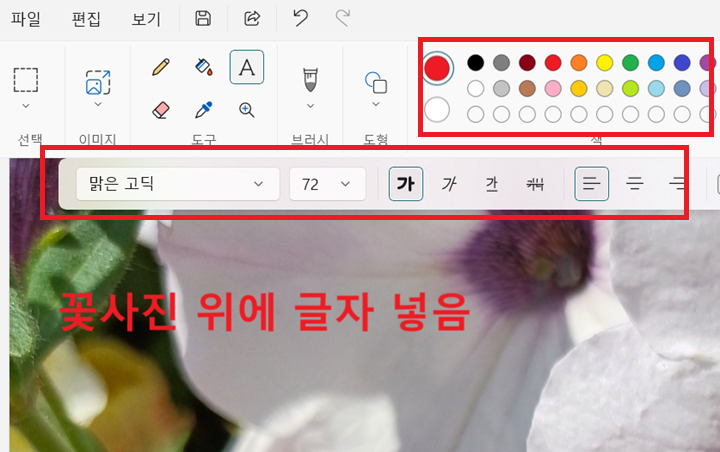Select the Pencil tool
The width and height of the screenshot is (720, 452).
(x=161, y=67)
